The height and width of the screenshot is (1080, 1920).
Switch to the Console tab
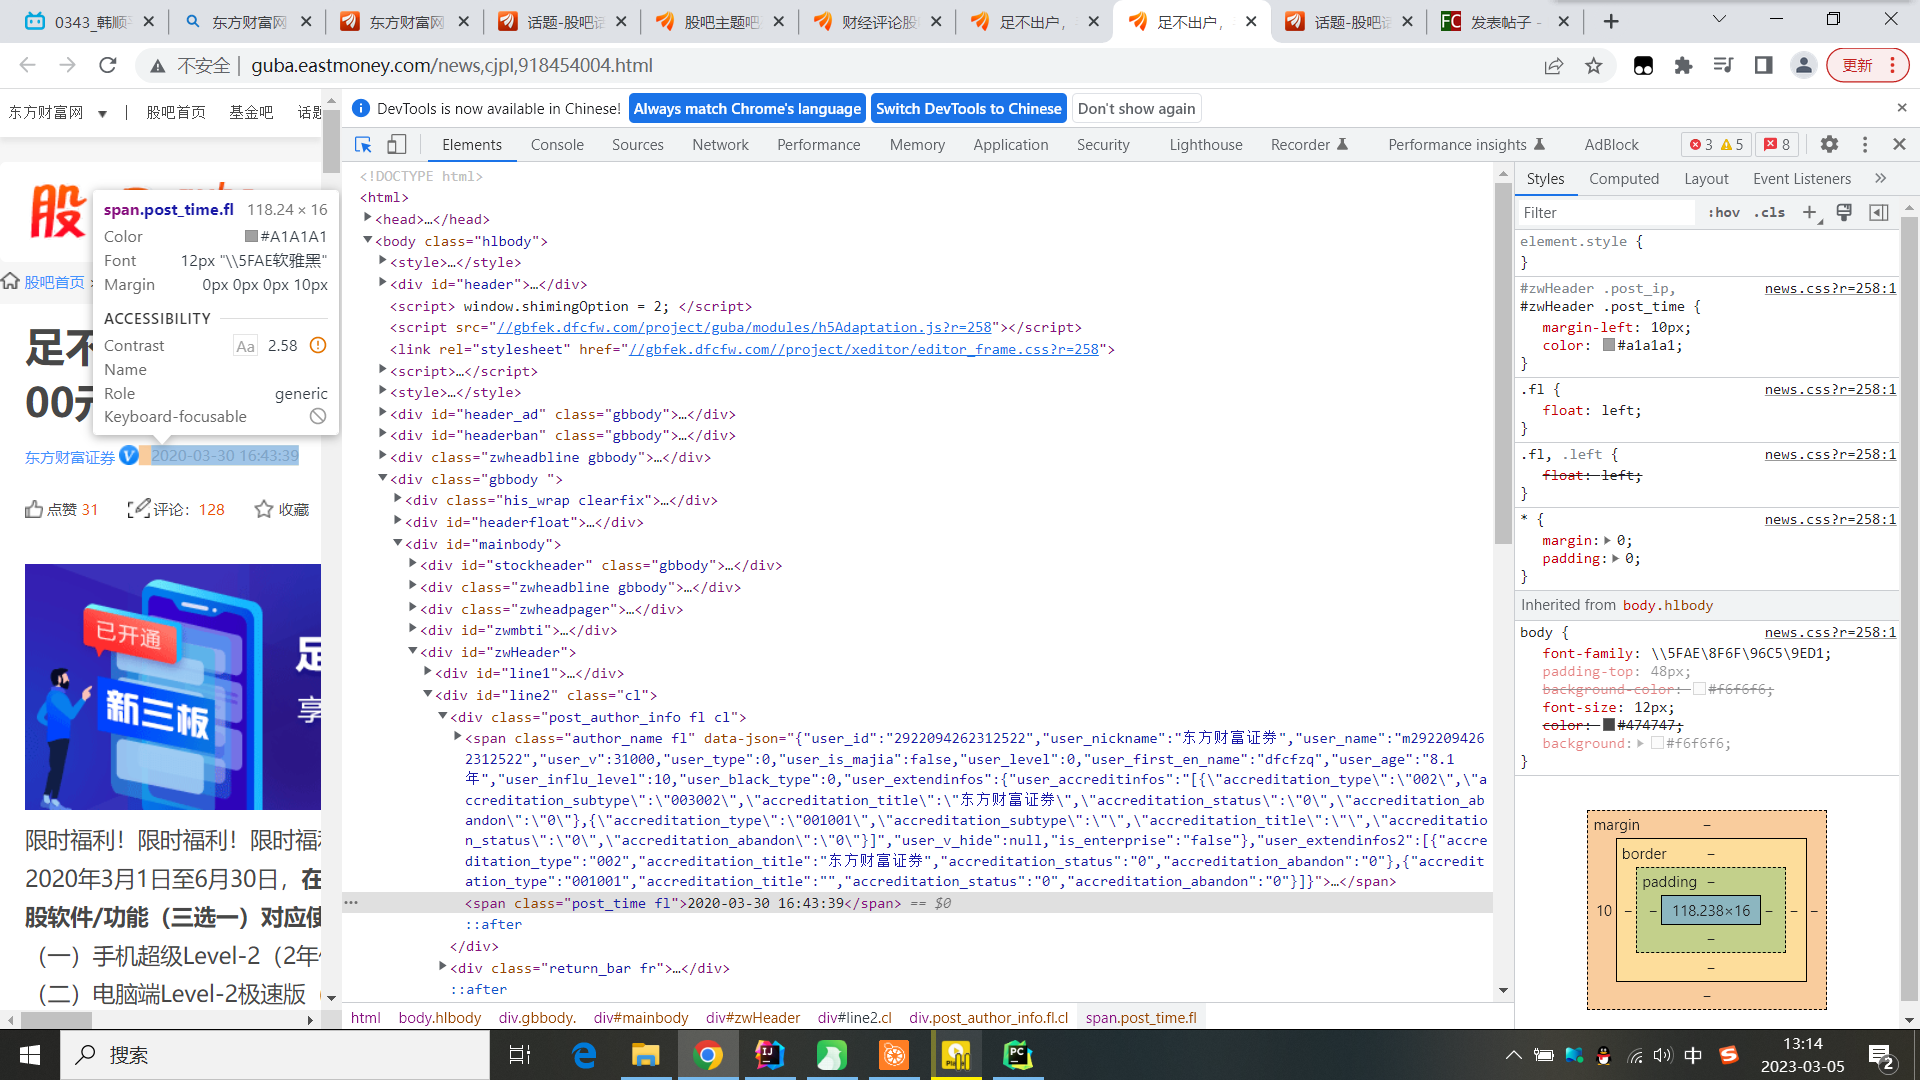[557, 145]
